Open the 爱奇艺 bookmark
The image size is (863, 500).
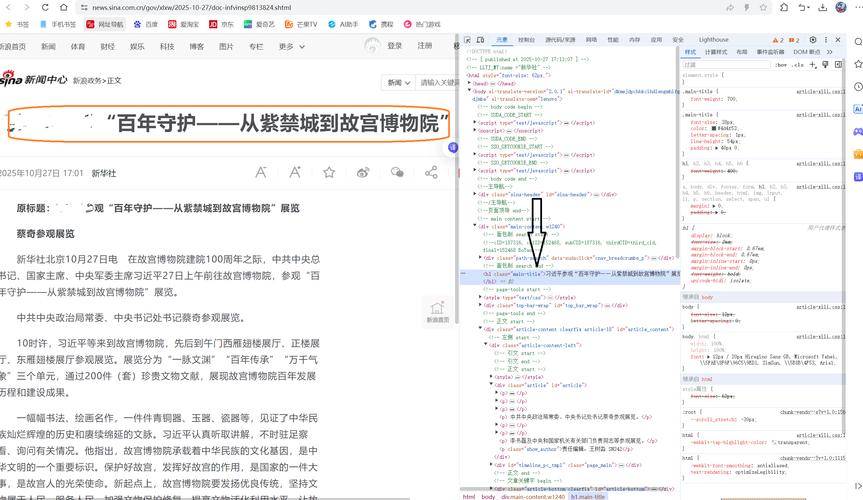click(259, 24)
